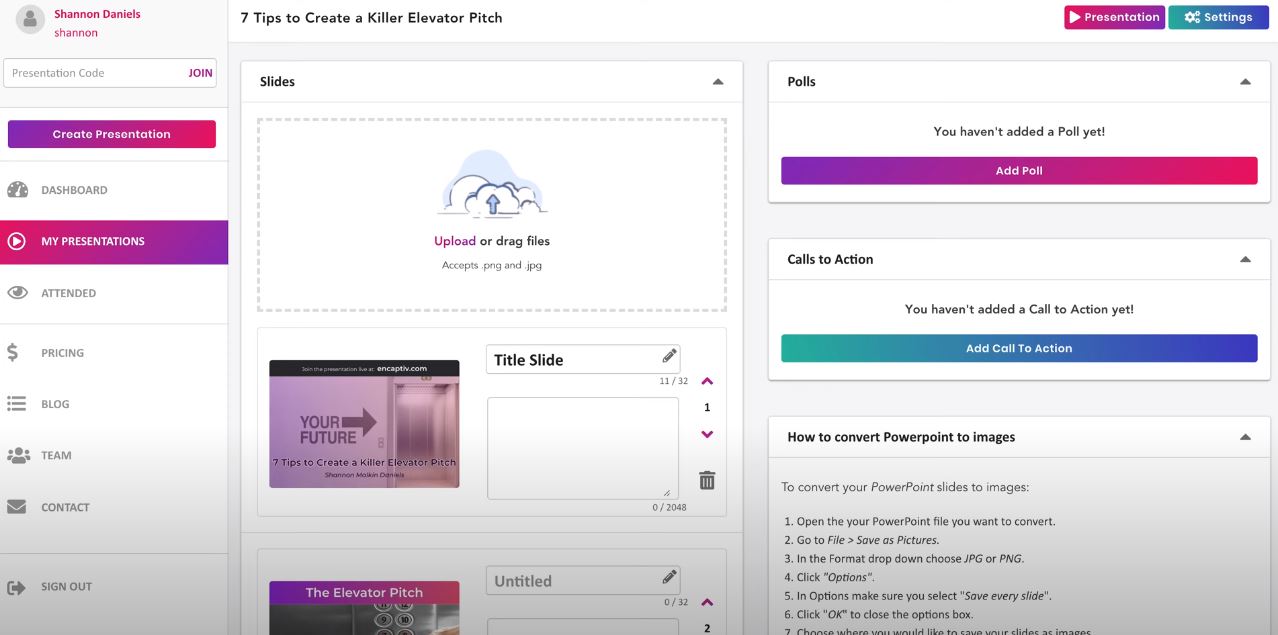Collapse the Slides panel
Image resolution: width=1278 pixels, height=635 pixels.
(x=718, y=82)
